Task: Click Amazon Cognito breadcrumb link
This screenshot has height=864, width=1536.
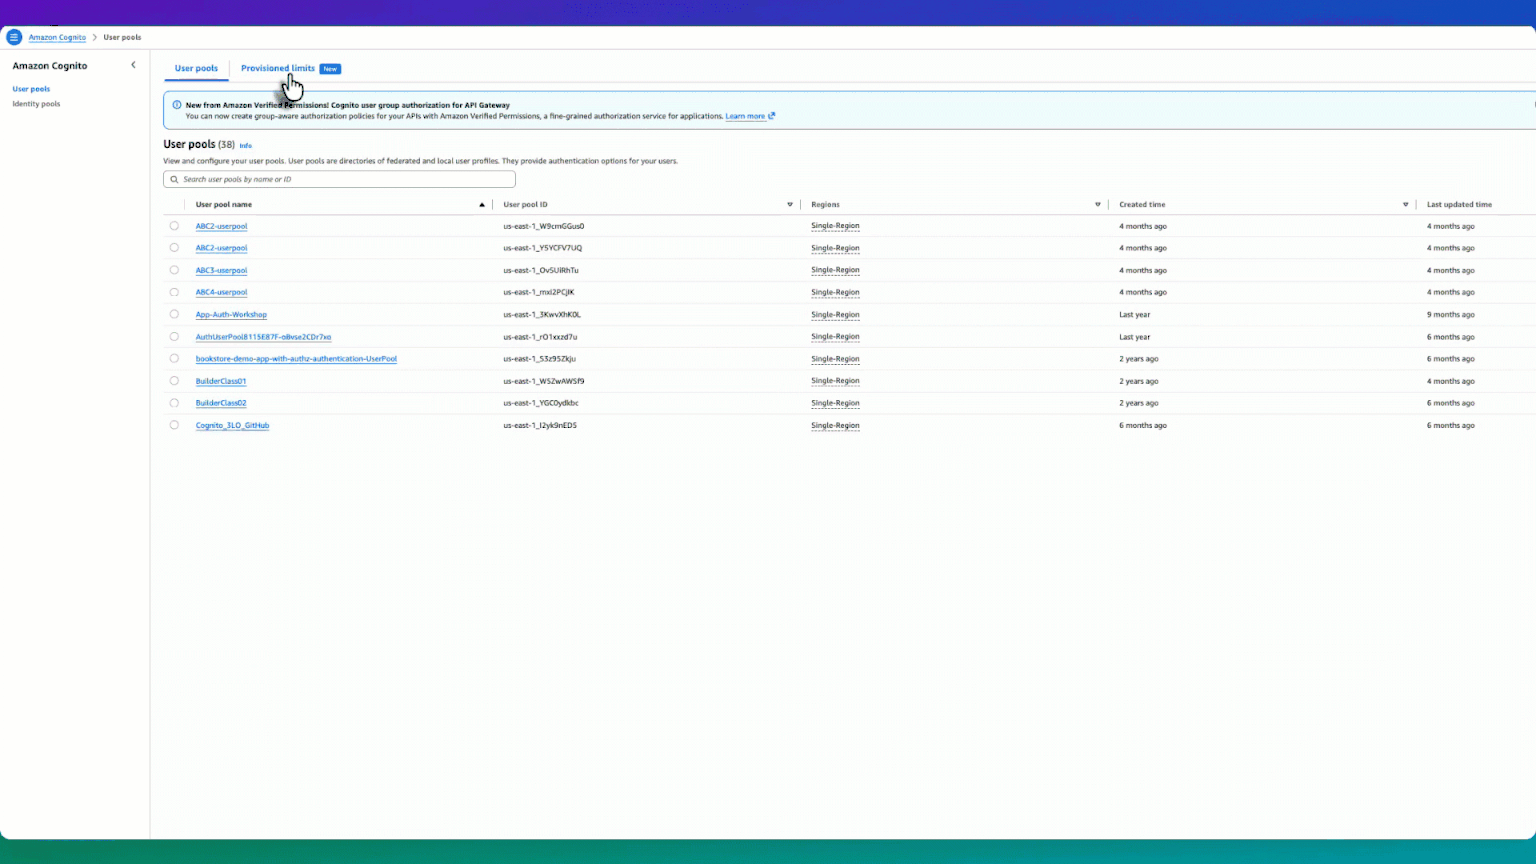Action: pos(57,37)
